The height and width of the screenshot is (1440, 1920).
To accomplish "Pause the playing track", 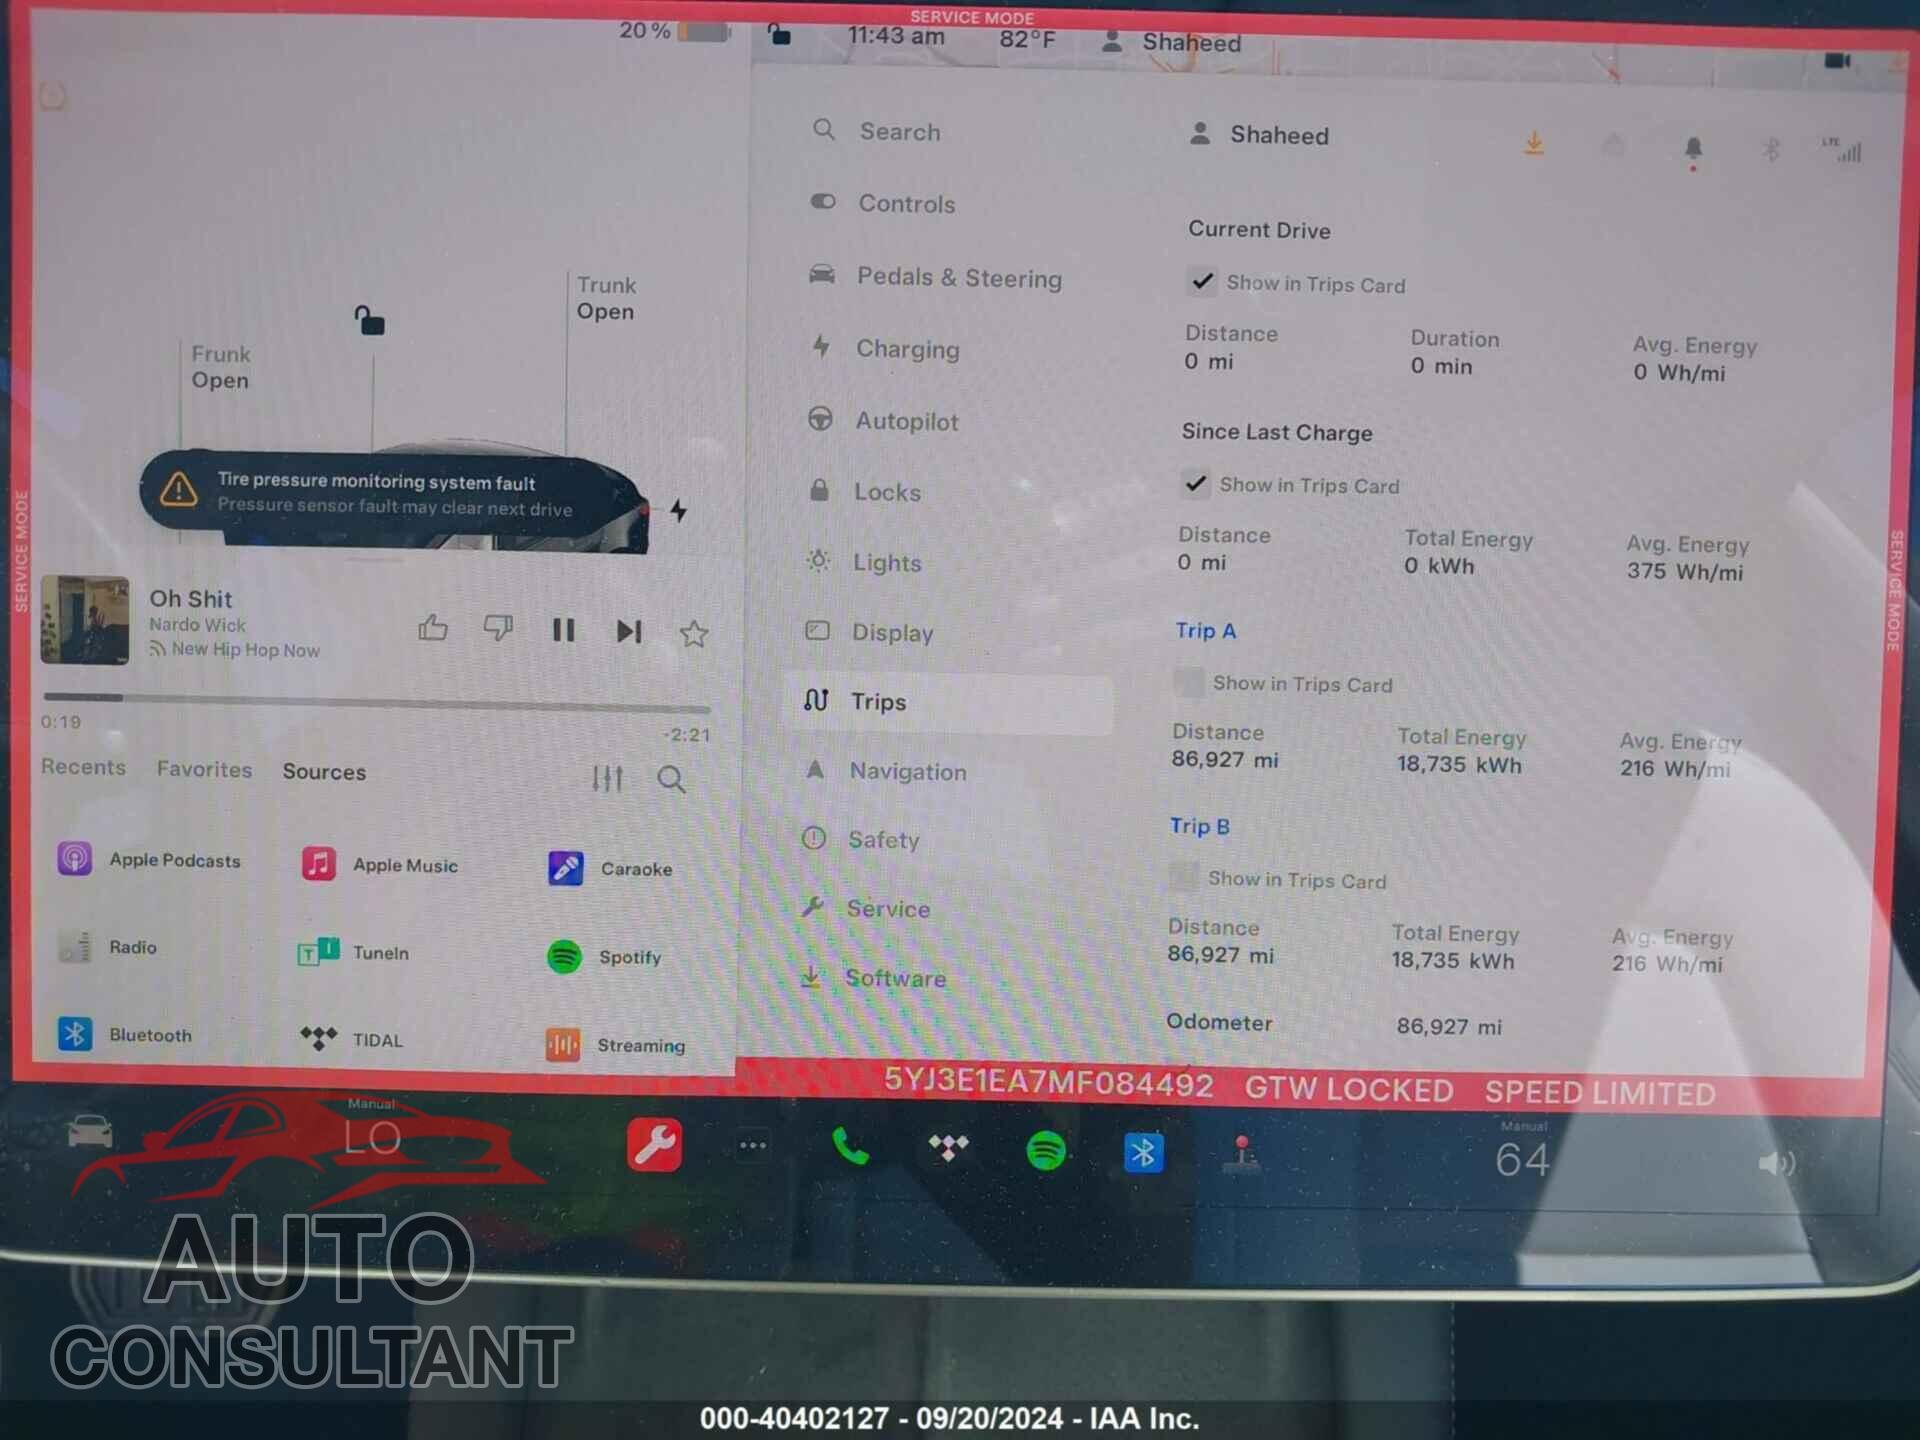I will [x=563, y=630].
